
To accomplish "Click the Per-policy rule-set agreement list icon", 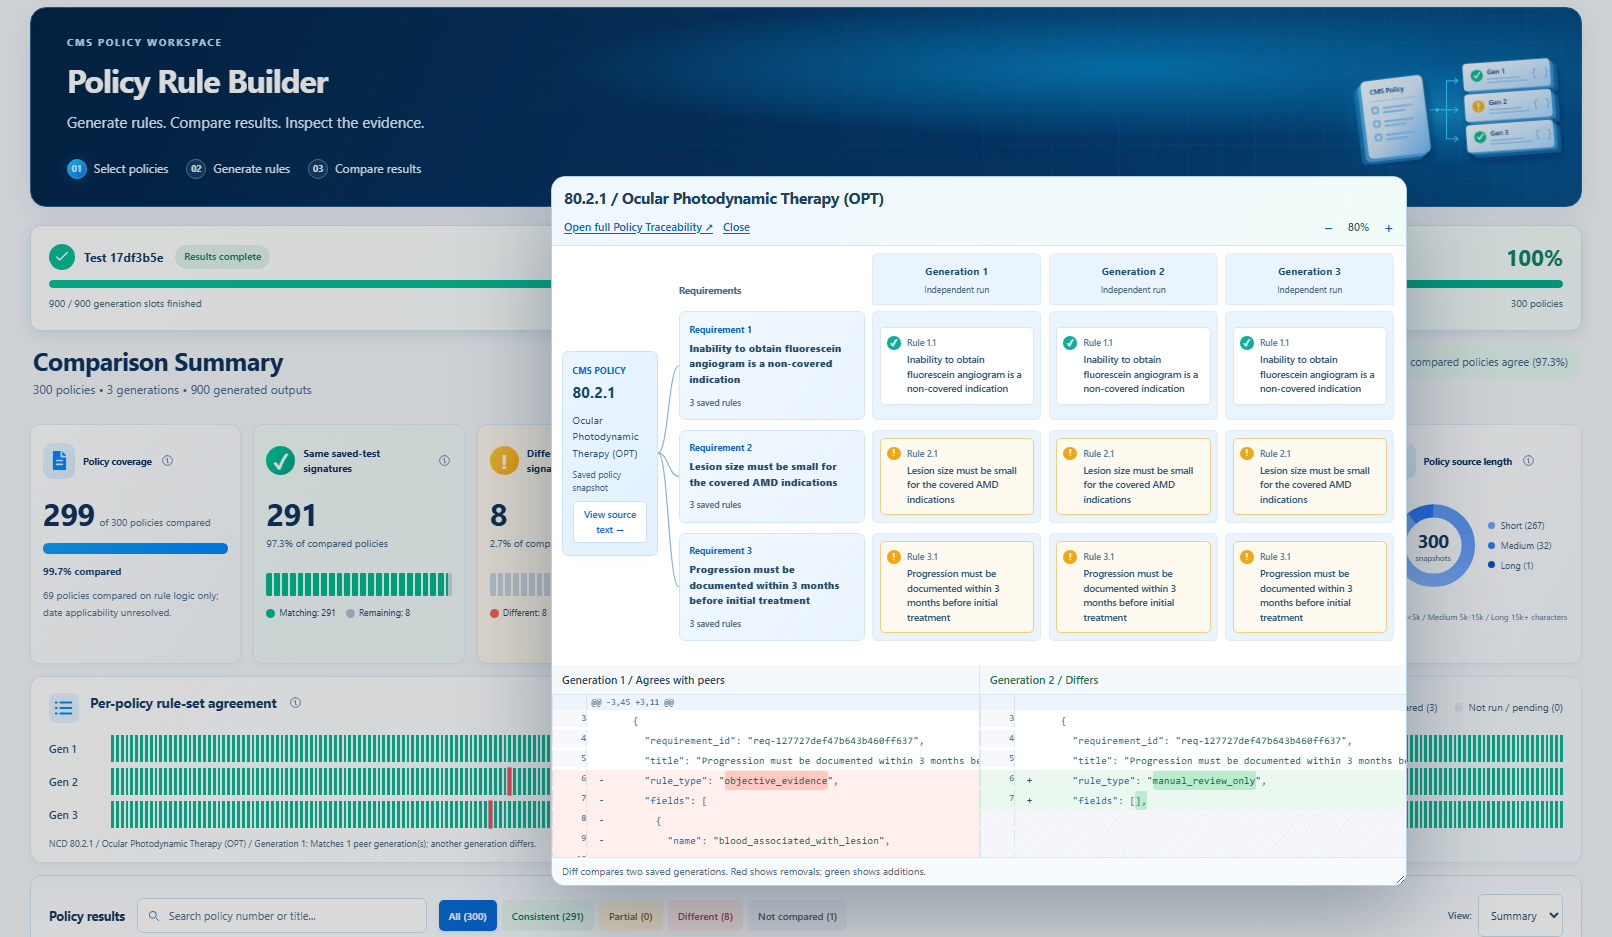I will 64,708.
